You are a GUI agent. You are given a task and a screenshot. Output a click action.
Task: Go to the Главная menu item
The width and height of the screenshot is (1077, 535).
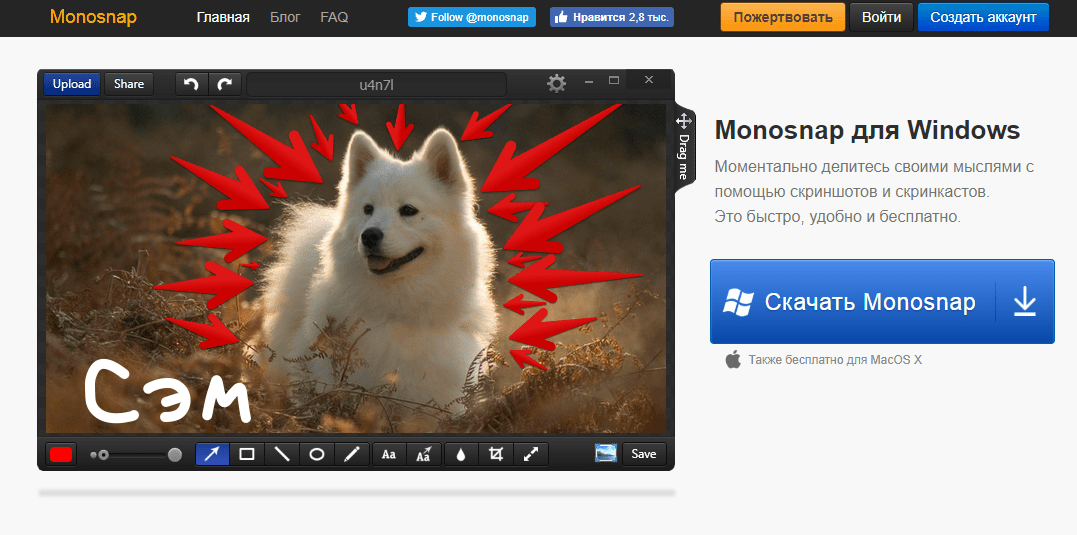(x=223, y=17)
